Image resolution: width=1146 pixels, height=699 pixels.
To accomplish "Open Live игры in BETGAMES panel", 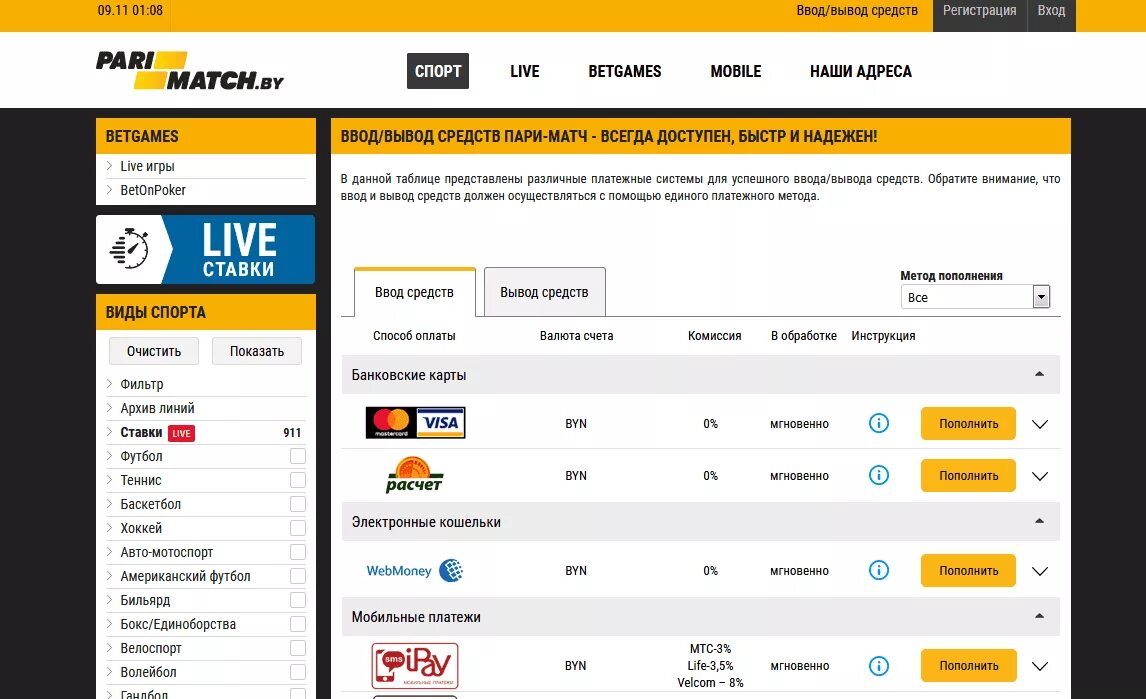I will tap(147, 166).
